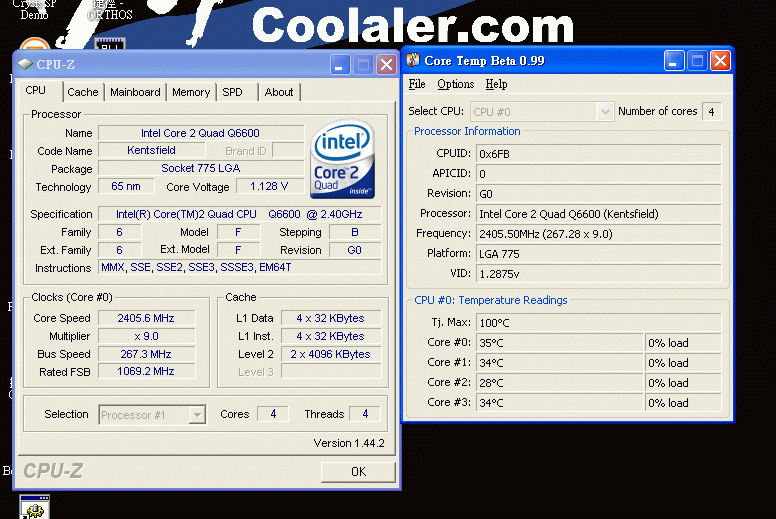Close the CPU-Z window

coord(387,64)
